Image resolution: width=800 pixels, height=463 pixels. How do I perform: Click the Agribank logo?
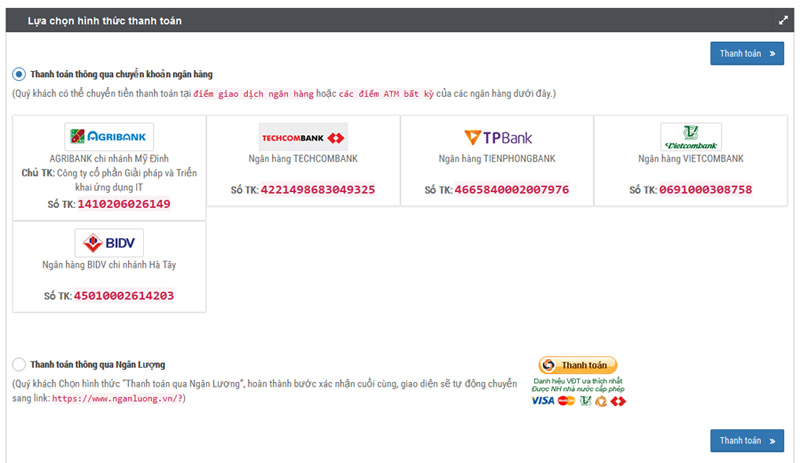109,136
